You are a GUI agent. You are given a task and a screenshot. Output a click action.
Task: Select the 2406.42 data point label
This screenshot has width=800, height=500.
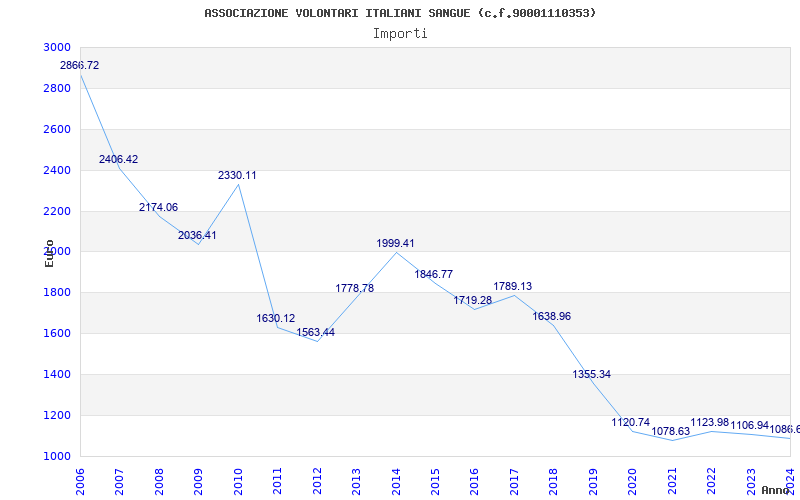click(118, 159)
